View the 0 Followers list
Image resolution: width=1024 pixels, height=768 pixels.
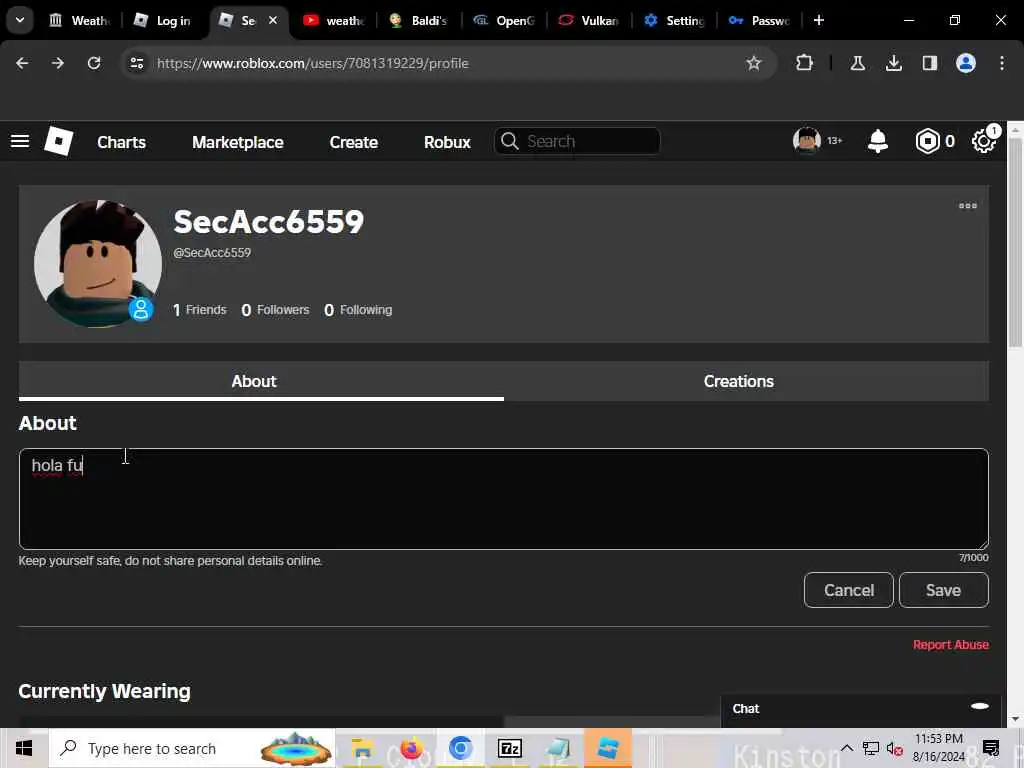point(275,310)
